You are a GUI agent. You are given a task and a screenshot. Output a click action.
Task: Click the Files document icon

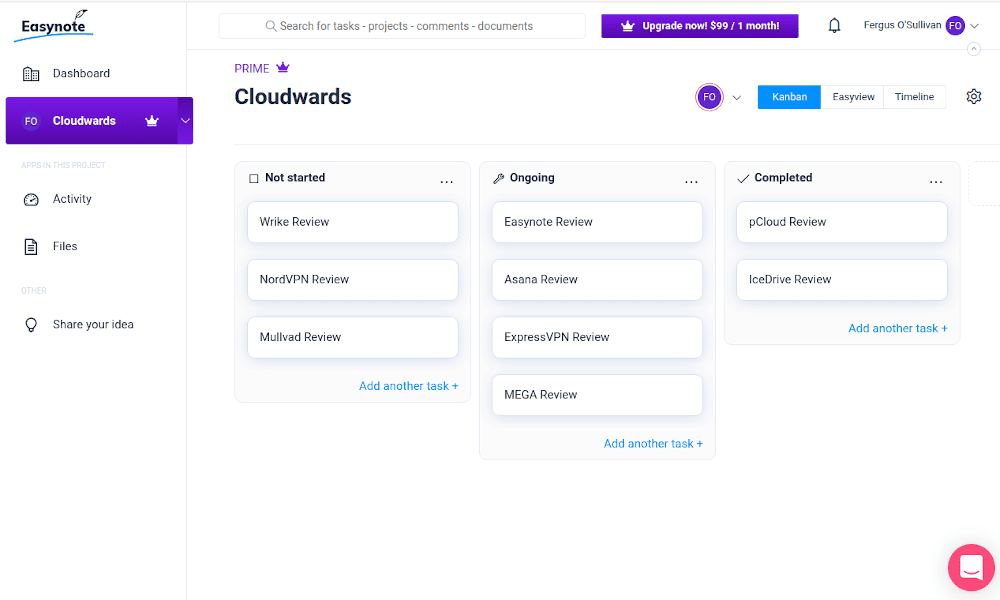[31, 247]
